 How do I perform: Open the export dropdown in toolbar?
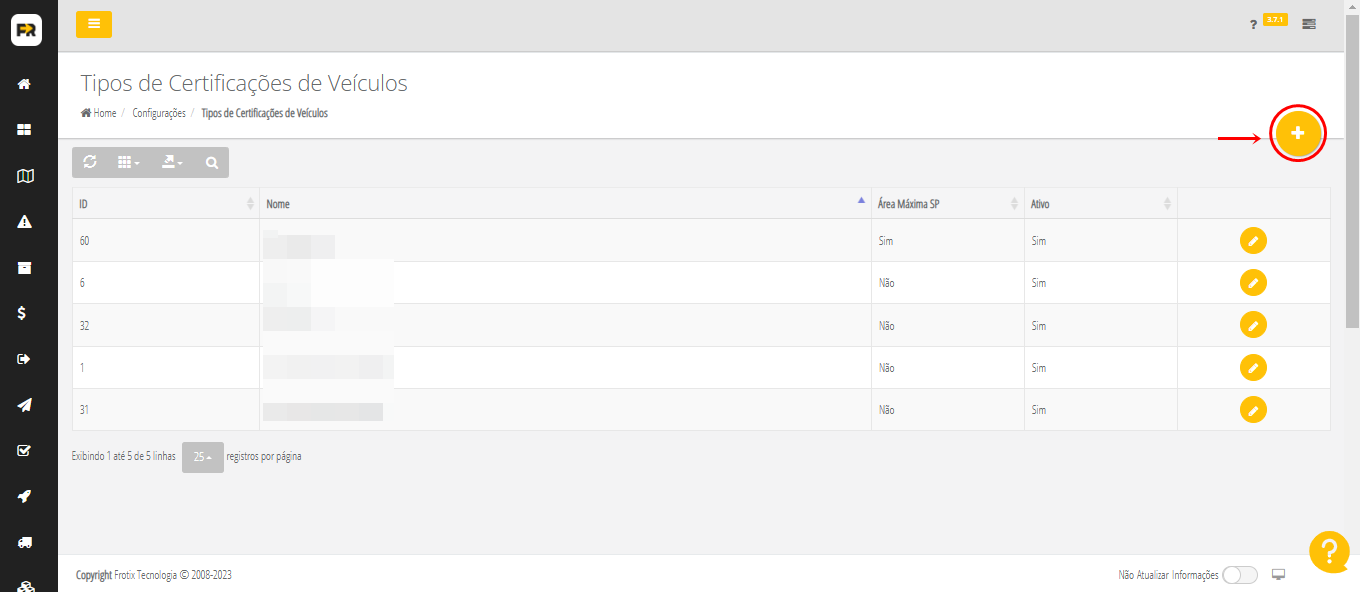(x=171, y=163)
